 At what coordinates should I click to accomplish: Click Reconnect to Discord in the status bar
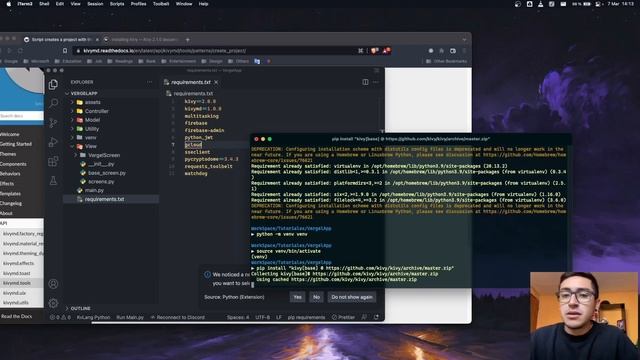(x=177, y=317)
